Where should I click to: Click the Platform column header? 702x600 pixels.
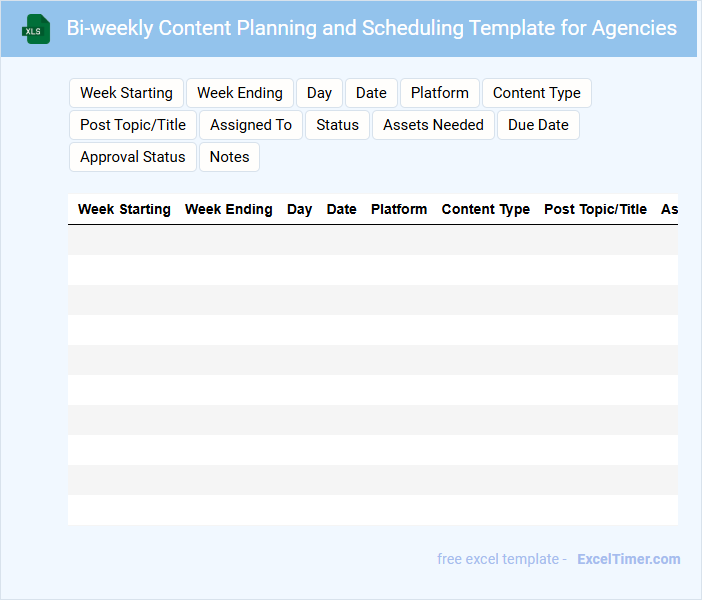pos(399,210)
